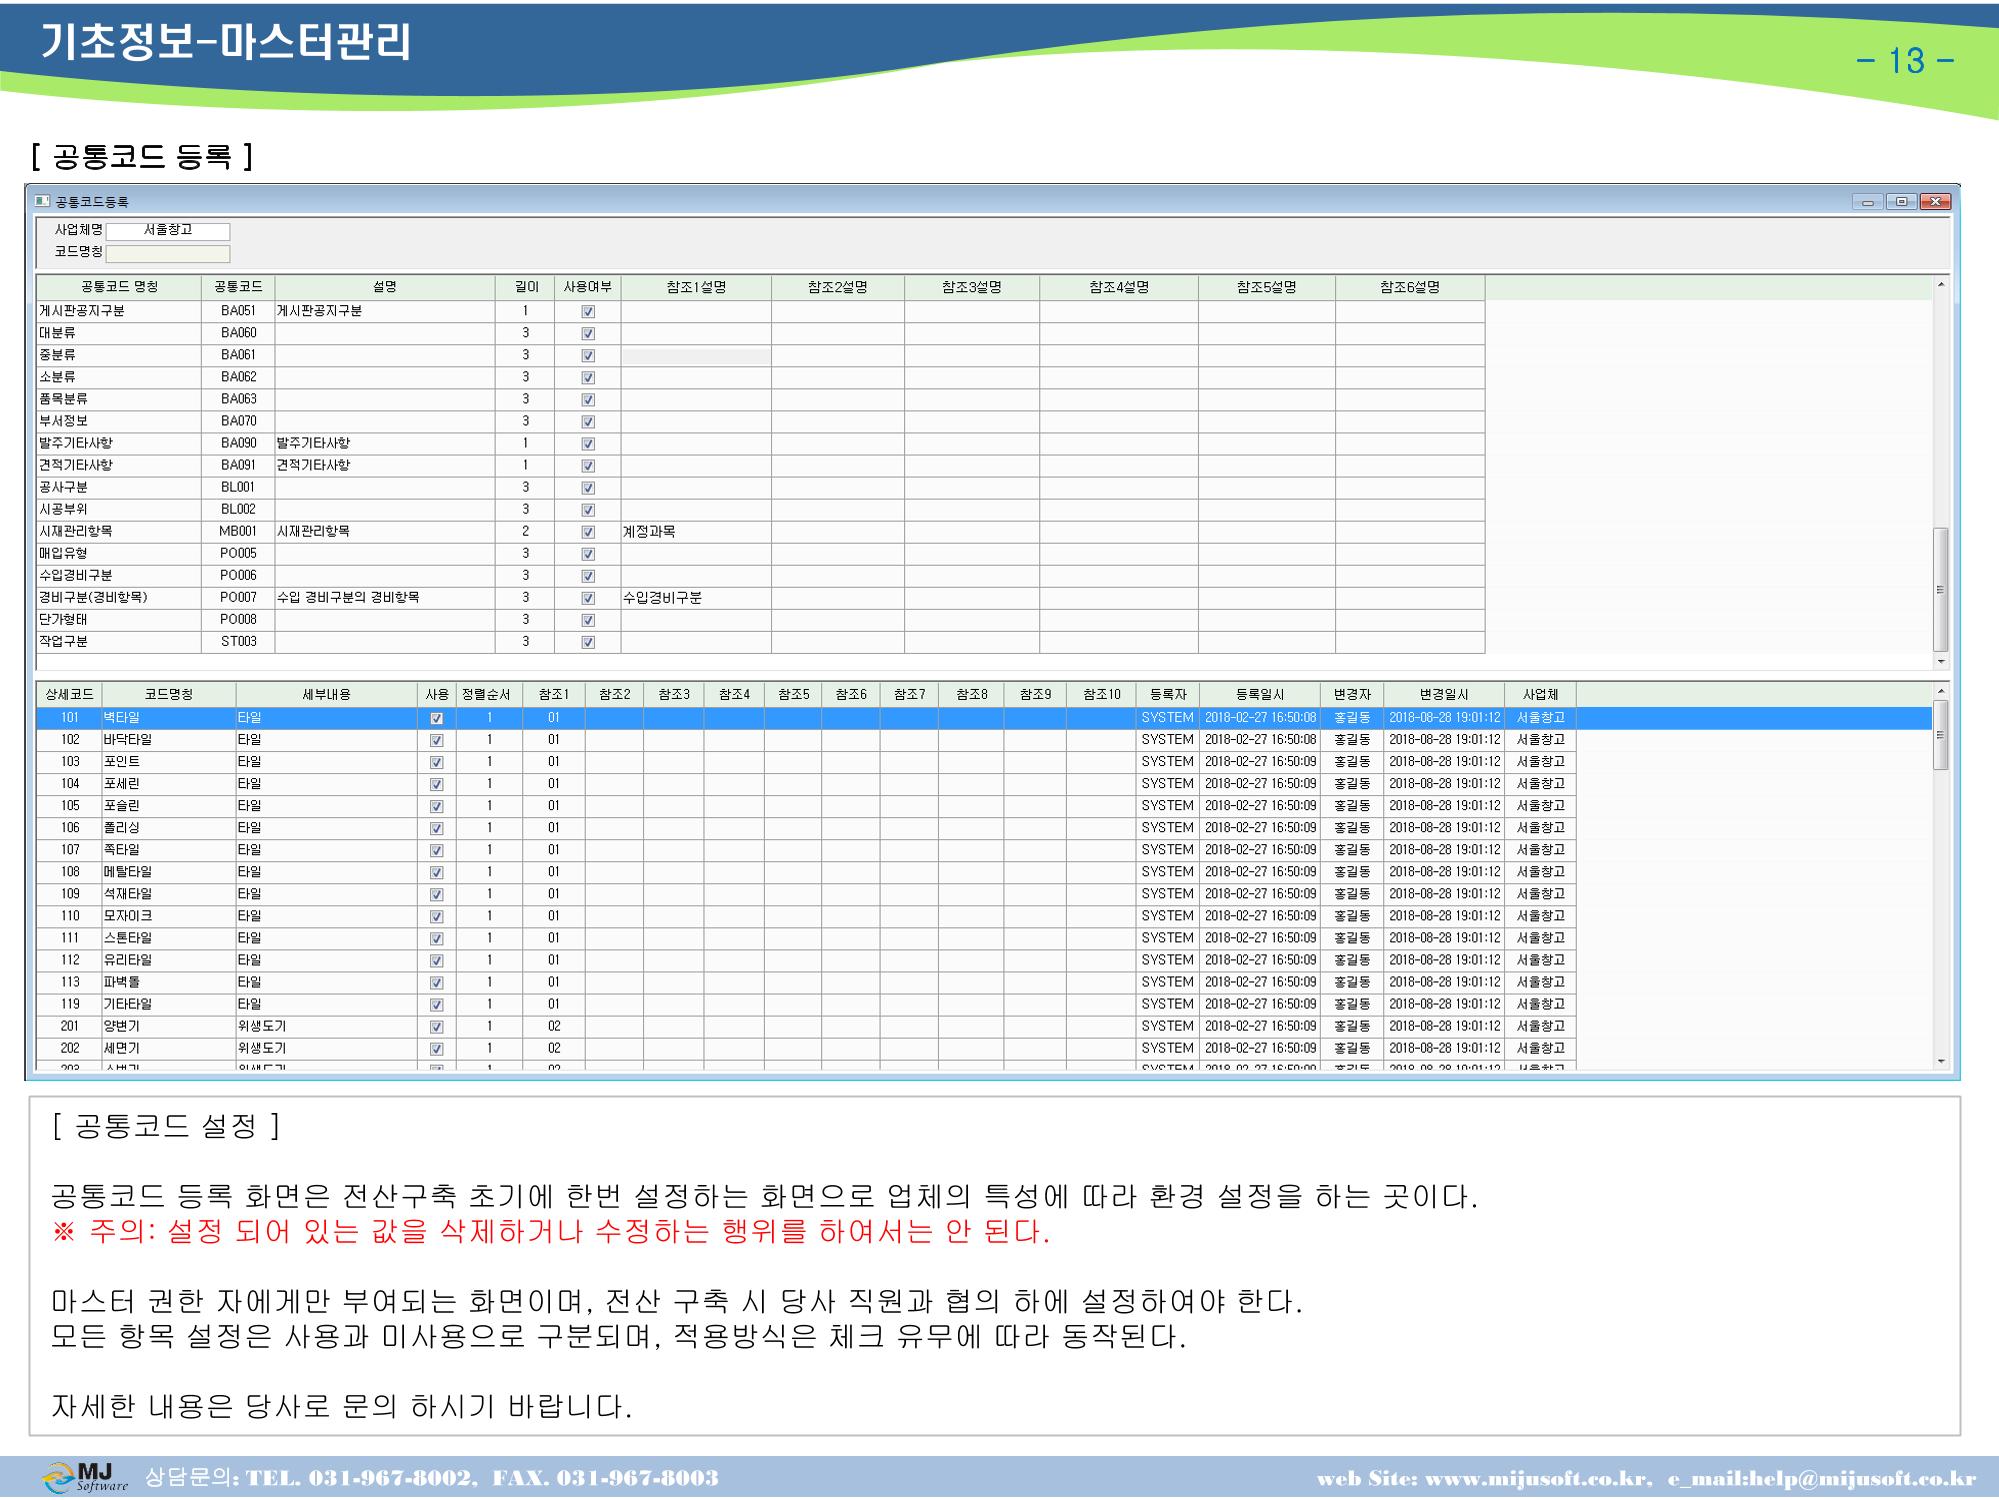Toggle 사용여부 checkbox for 대분류 BA060
Screen dimensions: 1999x1500
[588, 334]
